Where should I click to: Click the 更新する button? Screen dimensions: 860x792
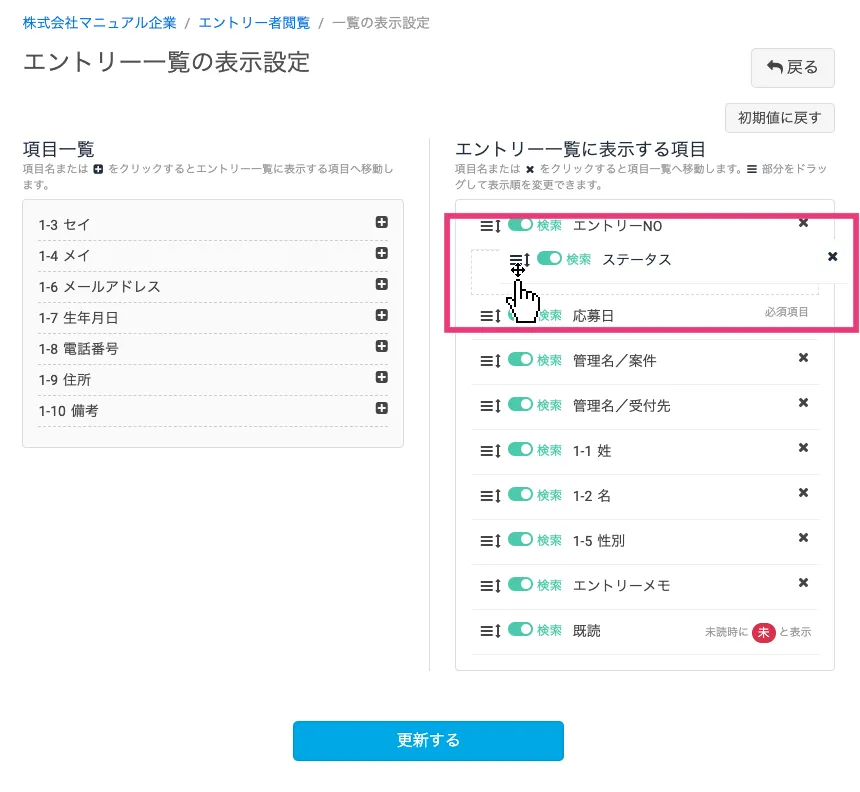tap(428, 741)
